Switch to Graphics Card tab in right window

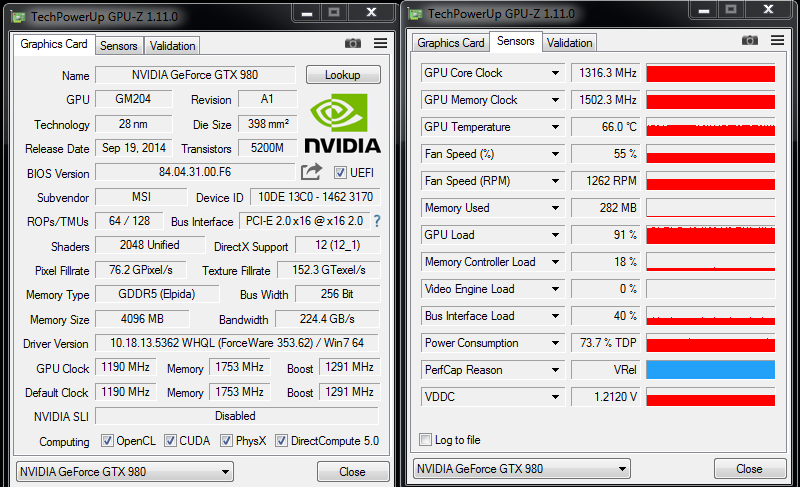[451, 43]
